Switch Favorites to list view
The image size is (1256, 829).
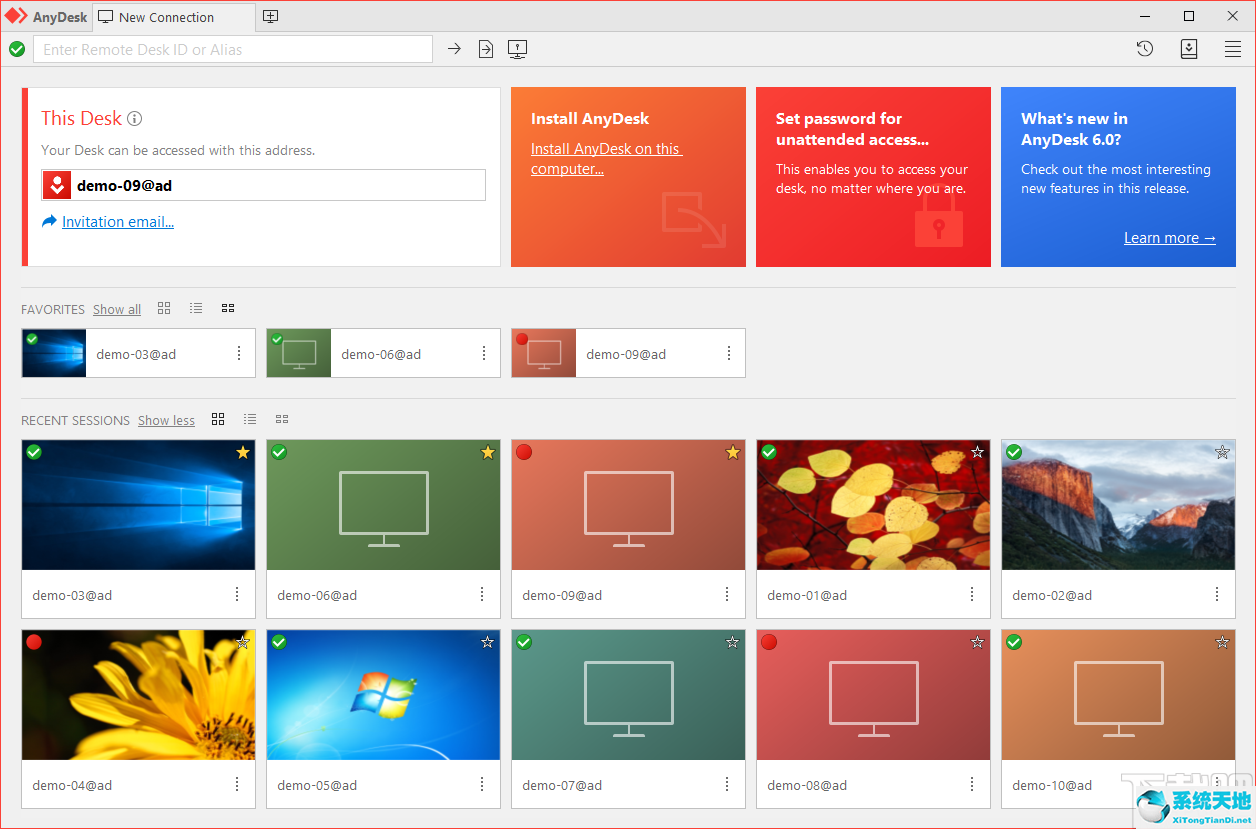click(x=196, y=308)
